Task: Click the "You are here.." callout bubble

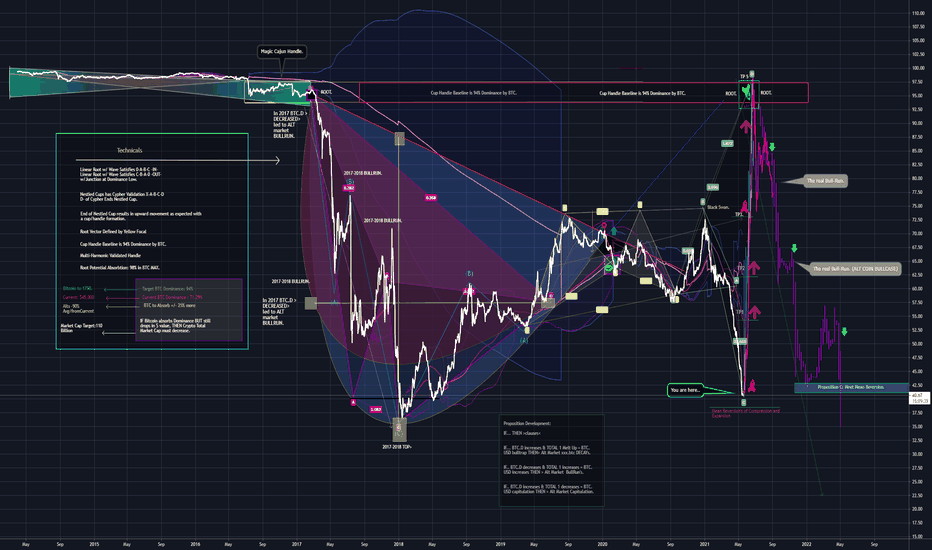Action: (685, 390)
